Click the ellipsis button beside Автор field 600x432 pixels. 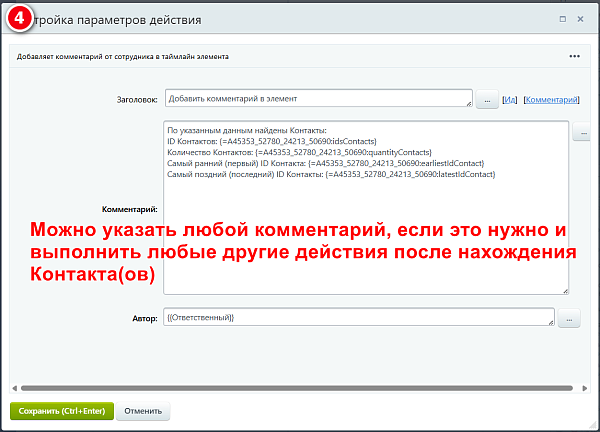(569, 319)
